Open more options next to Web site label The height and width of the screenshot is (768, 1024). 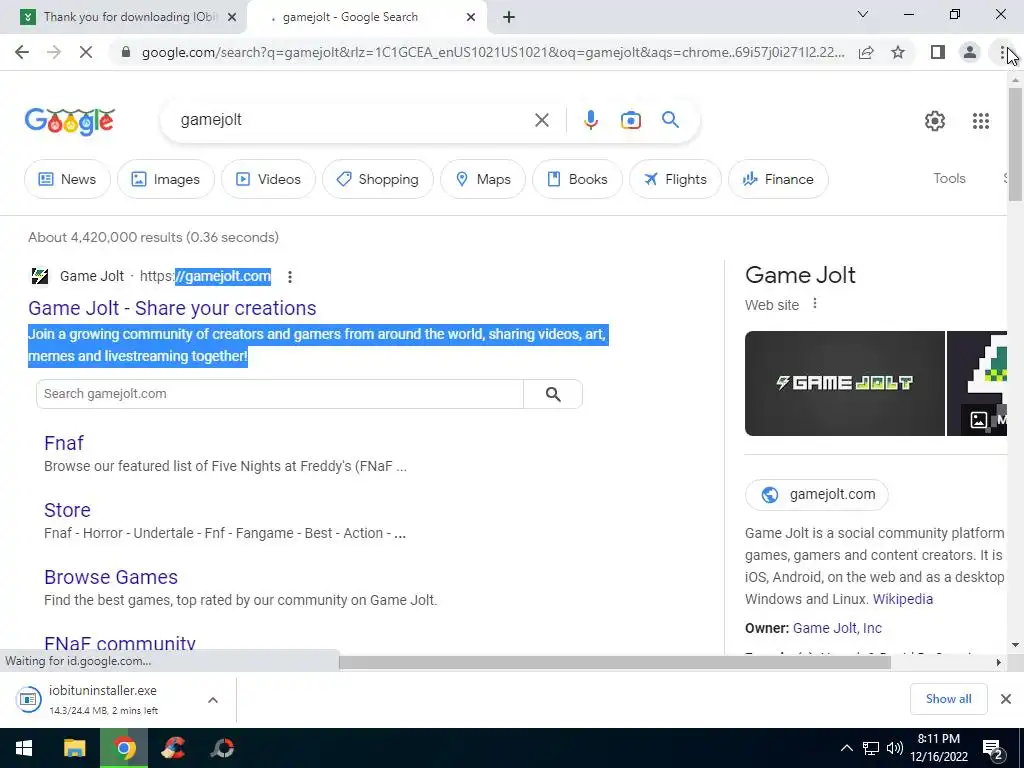click(814, 304)
